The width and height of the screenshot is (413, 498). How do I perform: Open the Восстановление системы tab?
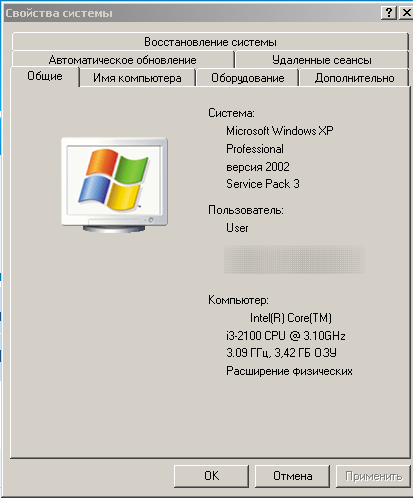tap(210, 42)
